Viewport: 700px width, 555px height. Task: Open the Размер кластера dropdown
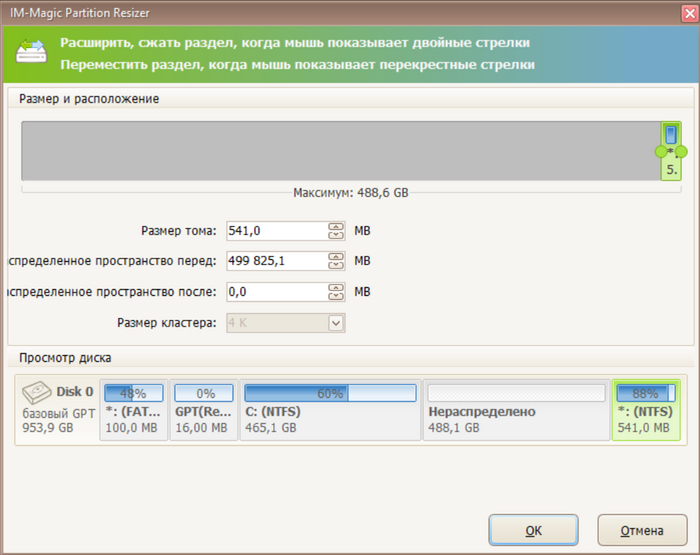(336, 323)
